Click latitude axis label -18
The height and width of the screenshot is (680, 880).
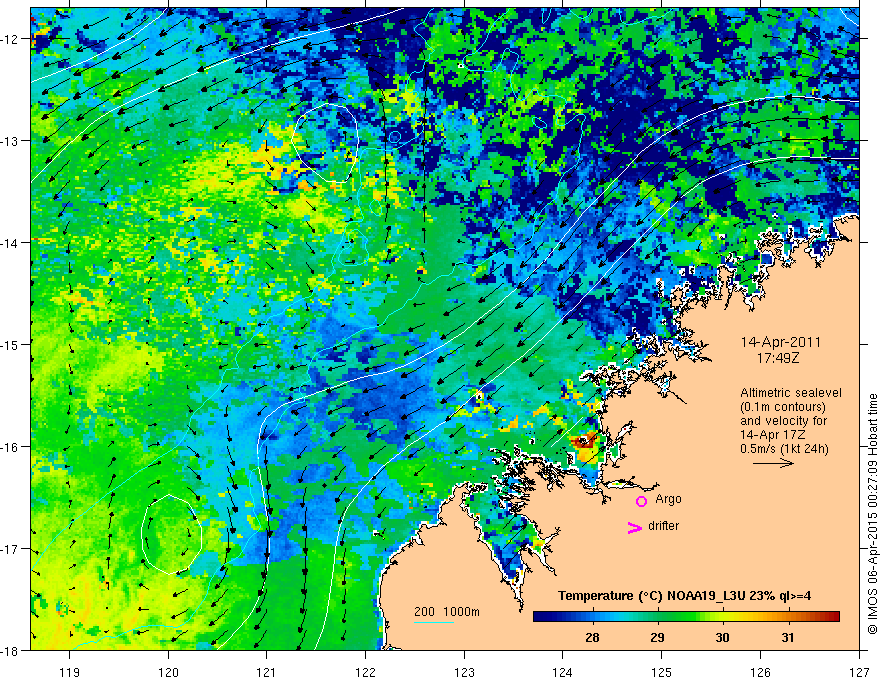[x=10, y=650]
